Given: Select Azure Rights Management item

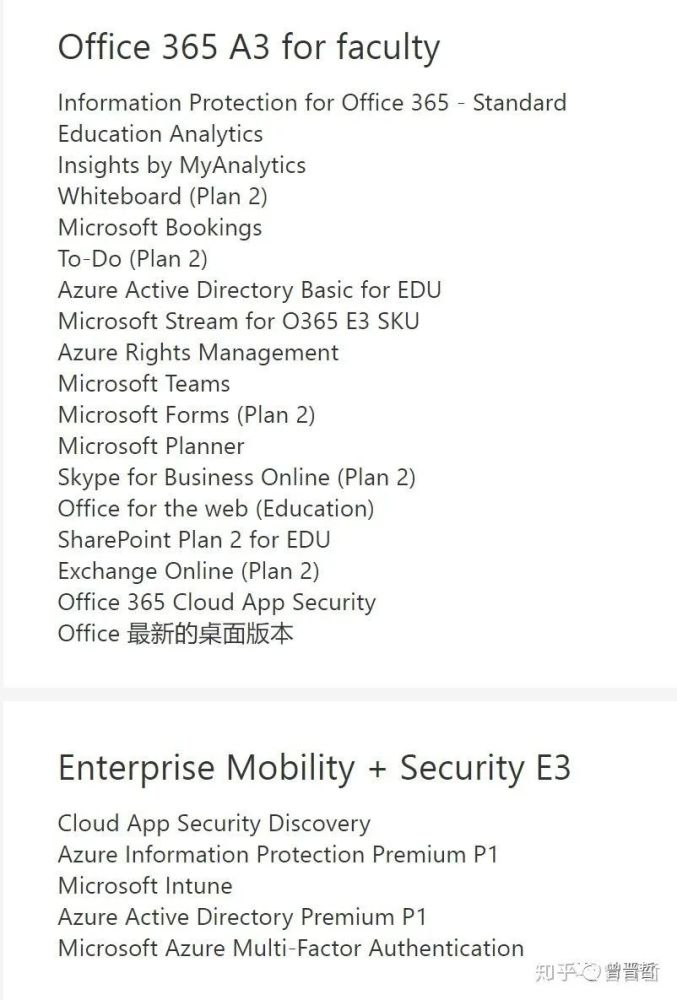Looking at the screenshot, I should [x=198, y=353].
